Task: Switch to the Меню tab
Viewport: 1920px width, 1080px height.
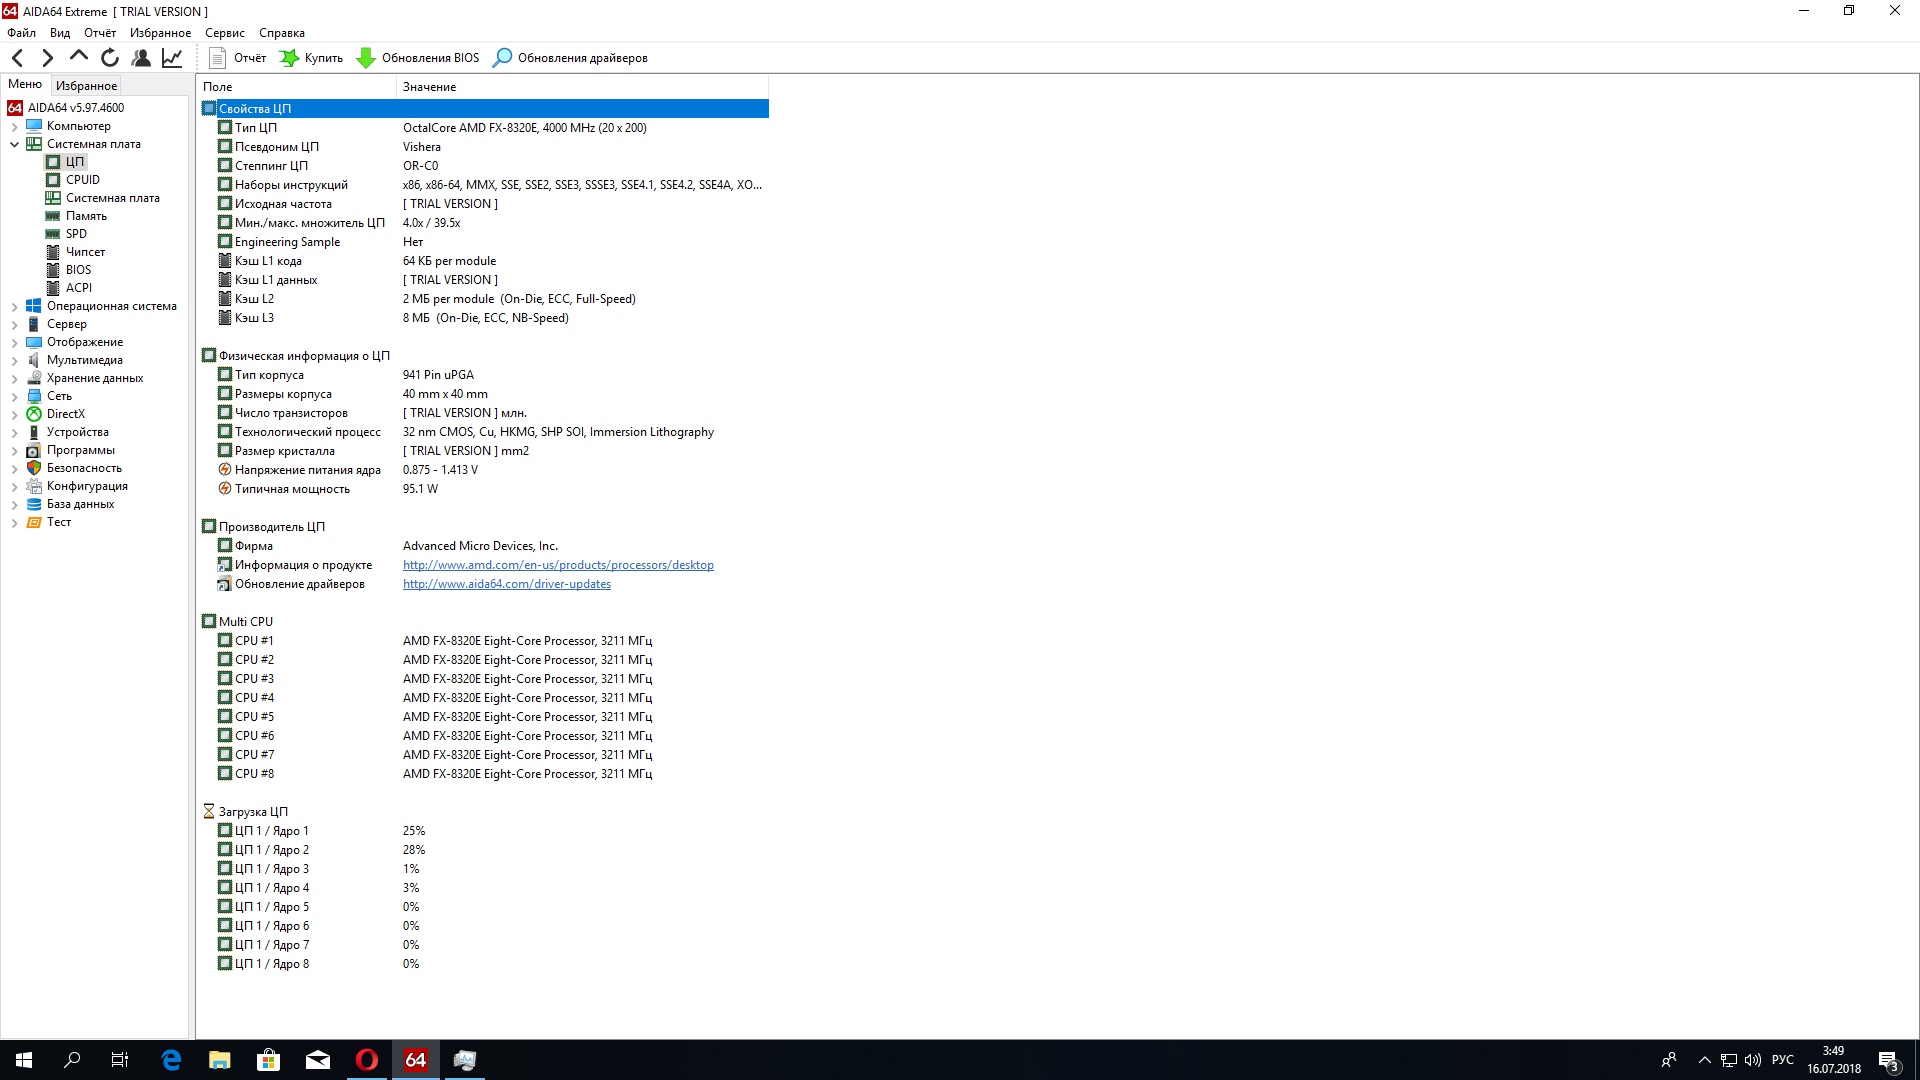Action: (x=25, y=85)
